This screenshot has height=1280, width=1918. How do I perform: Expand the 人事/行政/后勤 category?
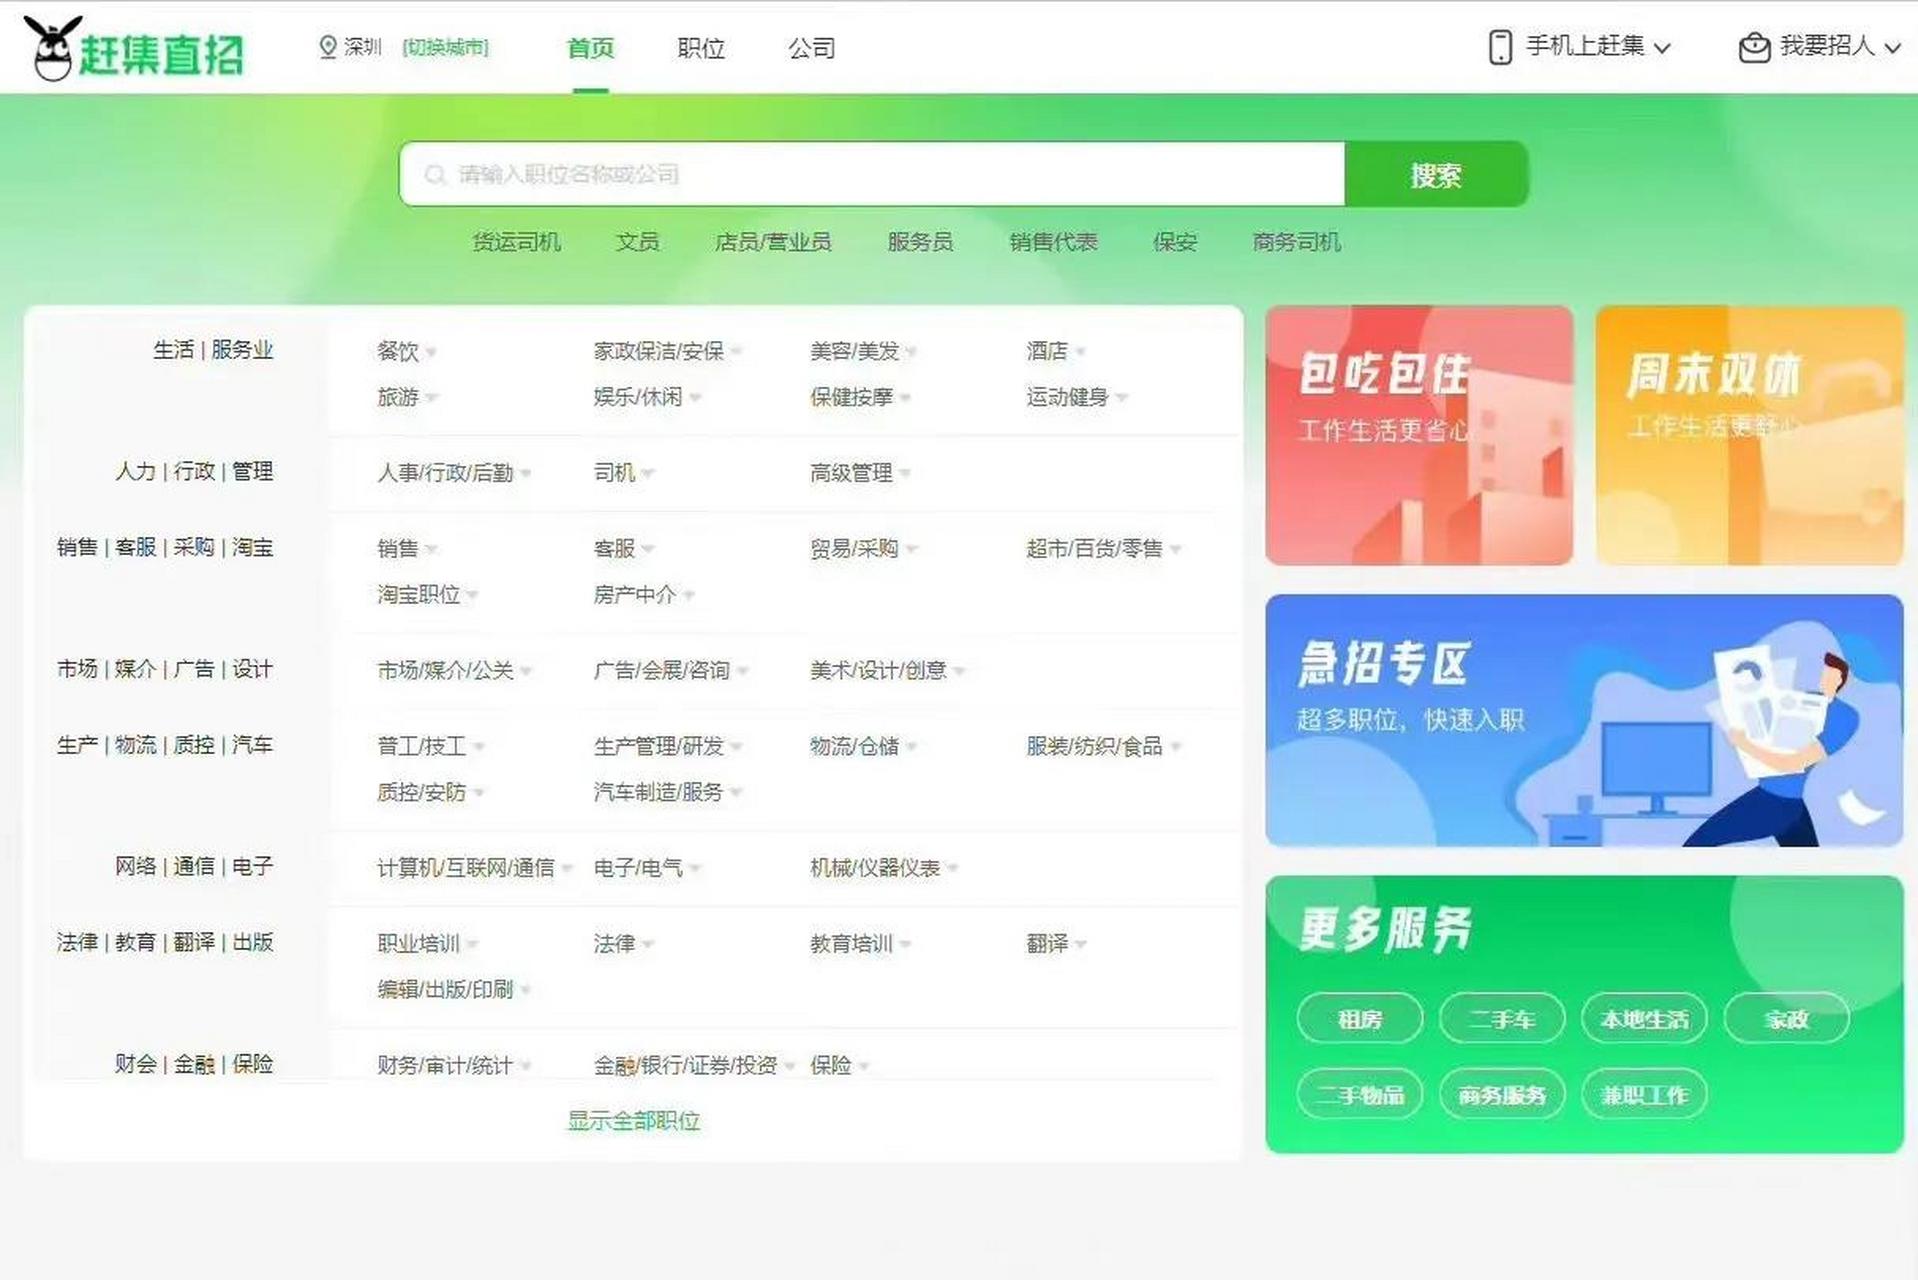tap(453, 473)
